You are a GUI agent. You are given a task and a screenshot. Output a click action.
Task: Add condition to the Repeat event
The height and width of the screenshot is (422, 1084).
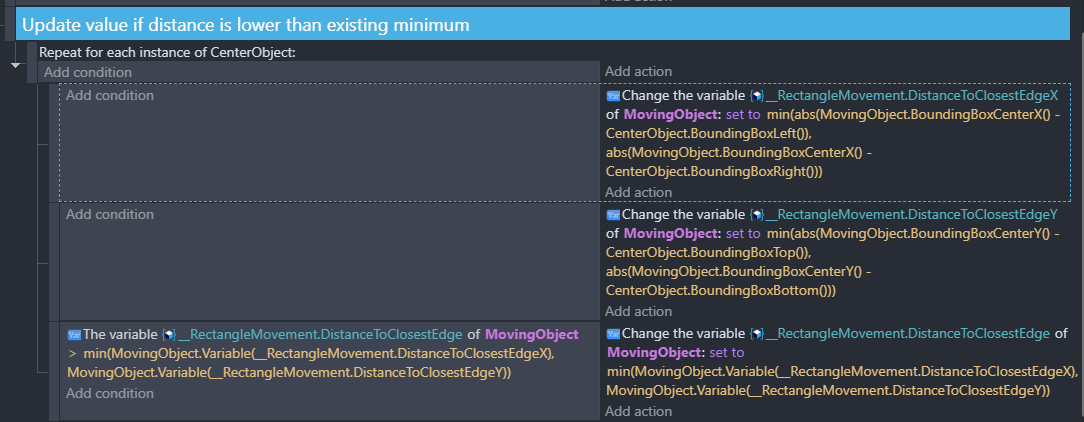88,72
